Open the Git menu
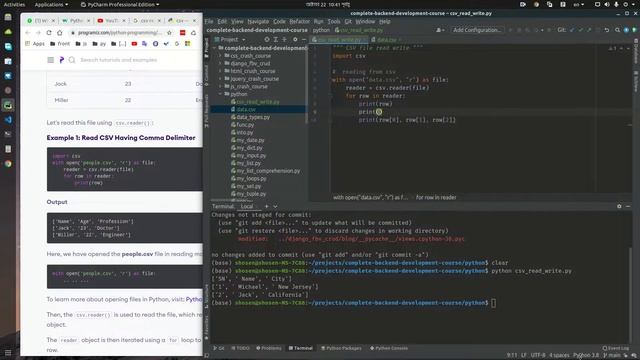 tap(348, 21)
